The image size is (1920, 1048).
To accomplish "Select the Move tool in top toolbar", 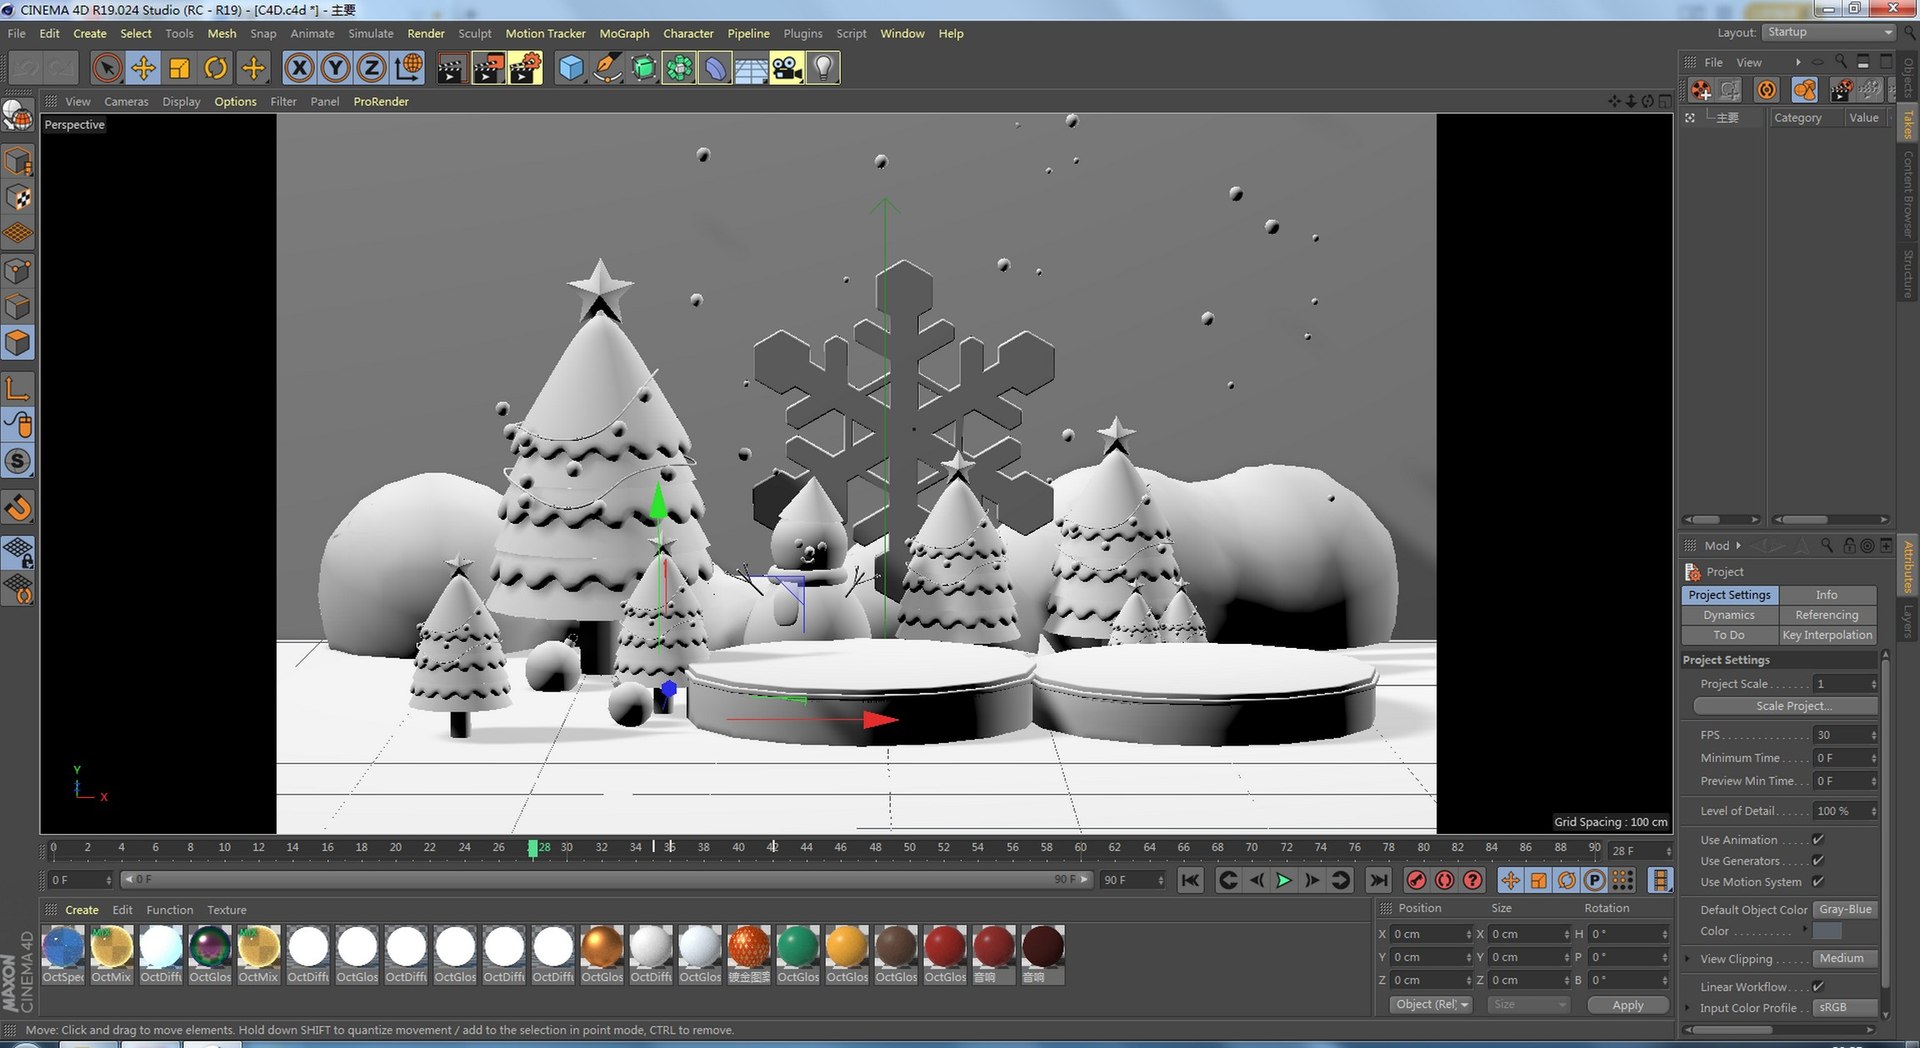I will coord(143,68).
